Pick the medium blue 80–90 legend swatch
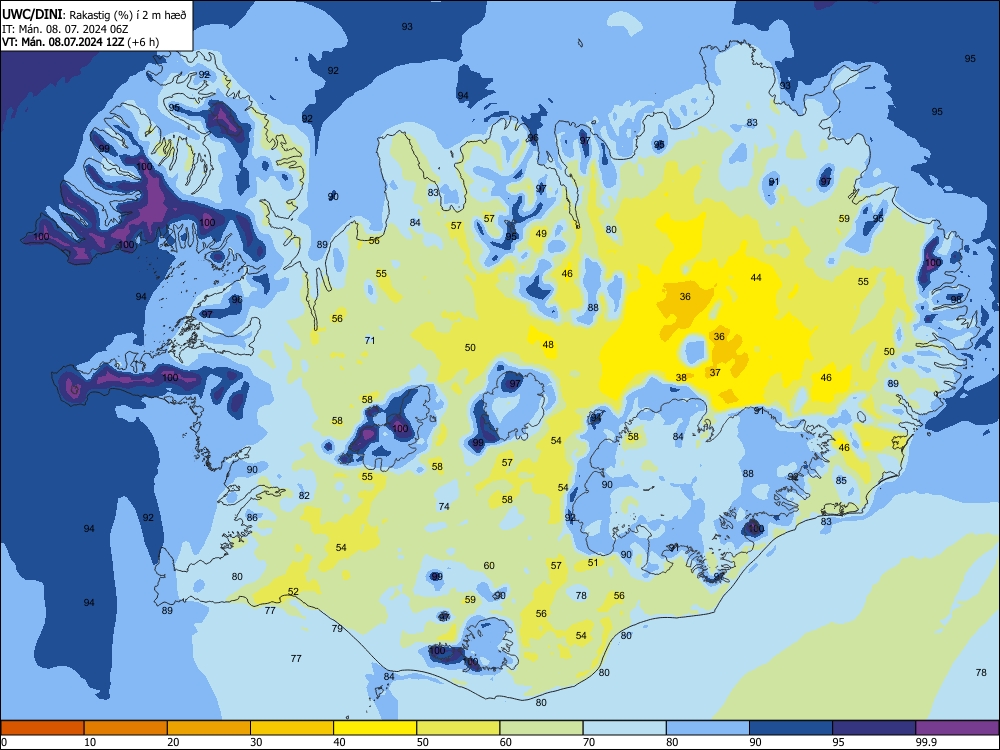 [708, 728]
